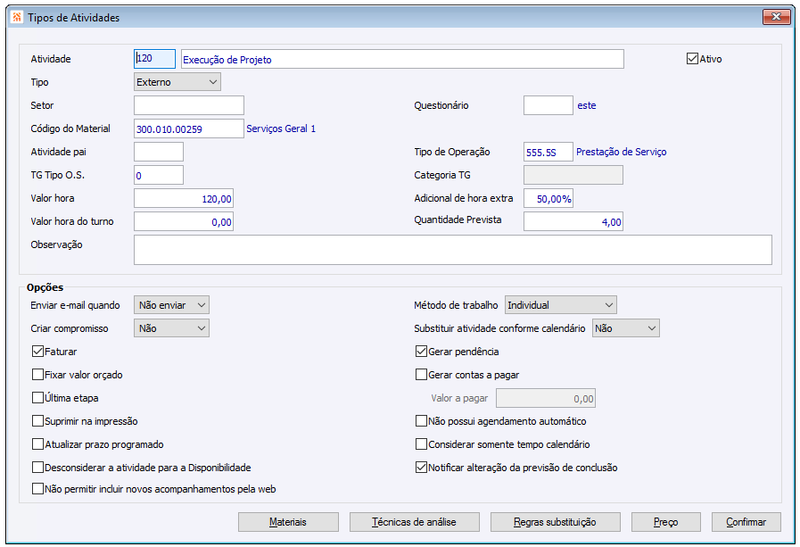Select the Código do Material field
Image resolution: width=800 pixels, height=547 pixels.
pos(189,129)
